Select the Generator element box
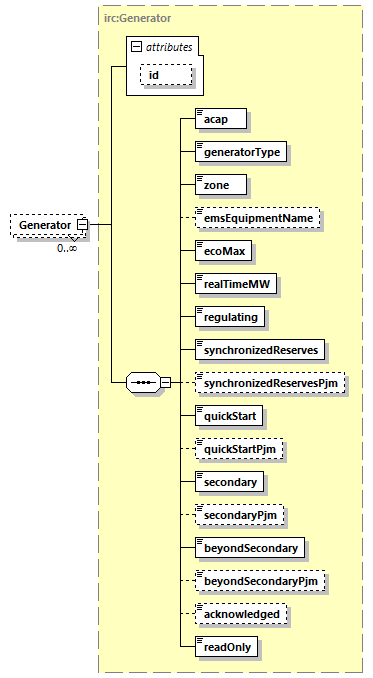The width and height of the screenshot is (373, 678). point(47,225)
